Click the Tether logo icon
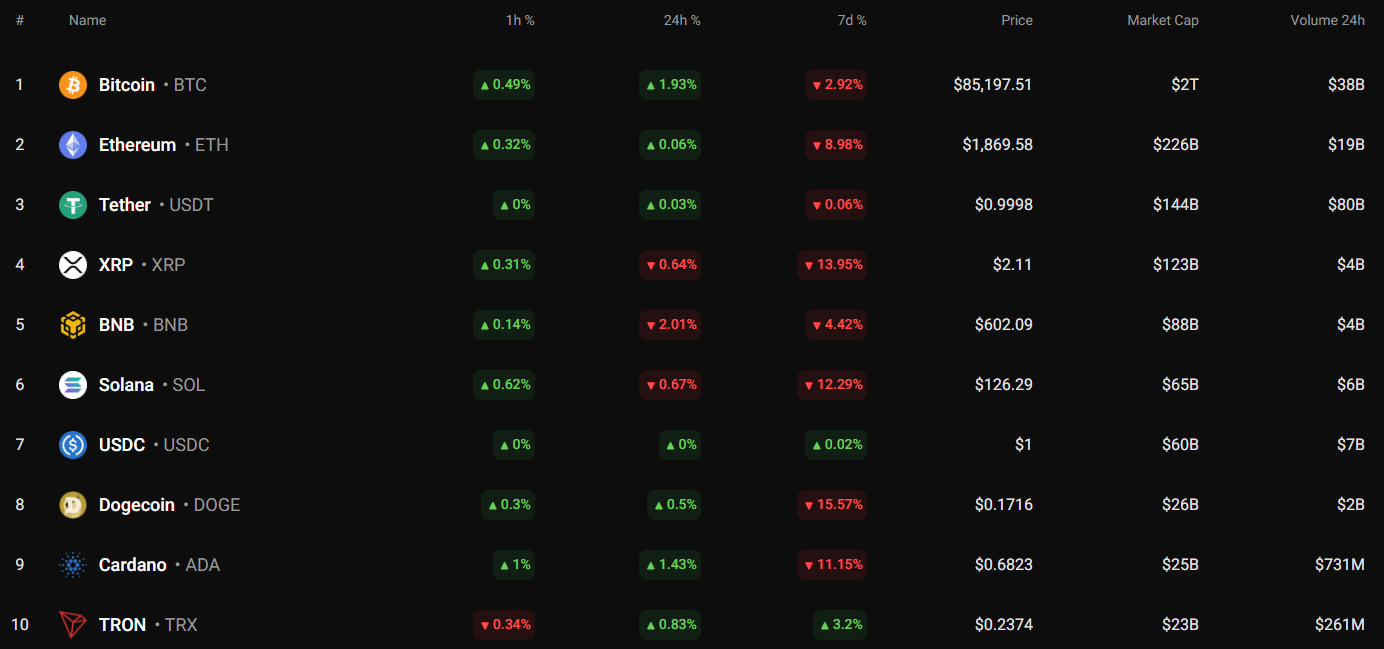The height and width of the screenshot is (649, 1384). pos(73,205)
